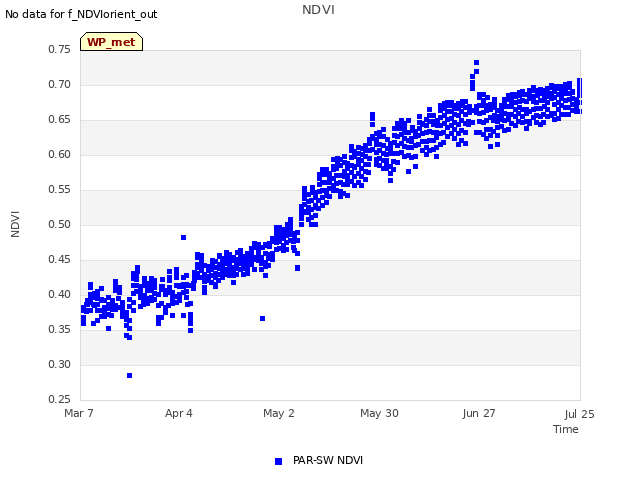Image resolution: width=640 pixels, height=480 pixels.
Task: Click the Mar 7 x-axis label
Action: (78, 413)
